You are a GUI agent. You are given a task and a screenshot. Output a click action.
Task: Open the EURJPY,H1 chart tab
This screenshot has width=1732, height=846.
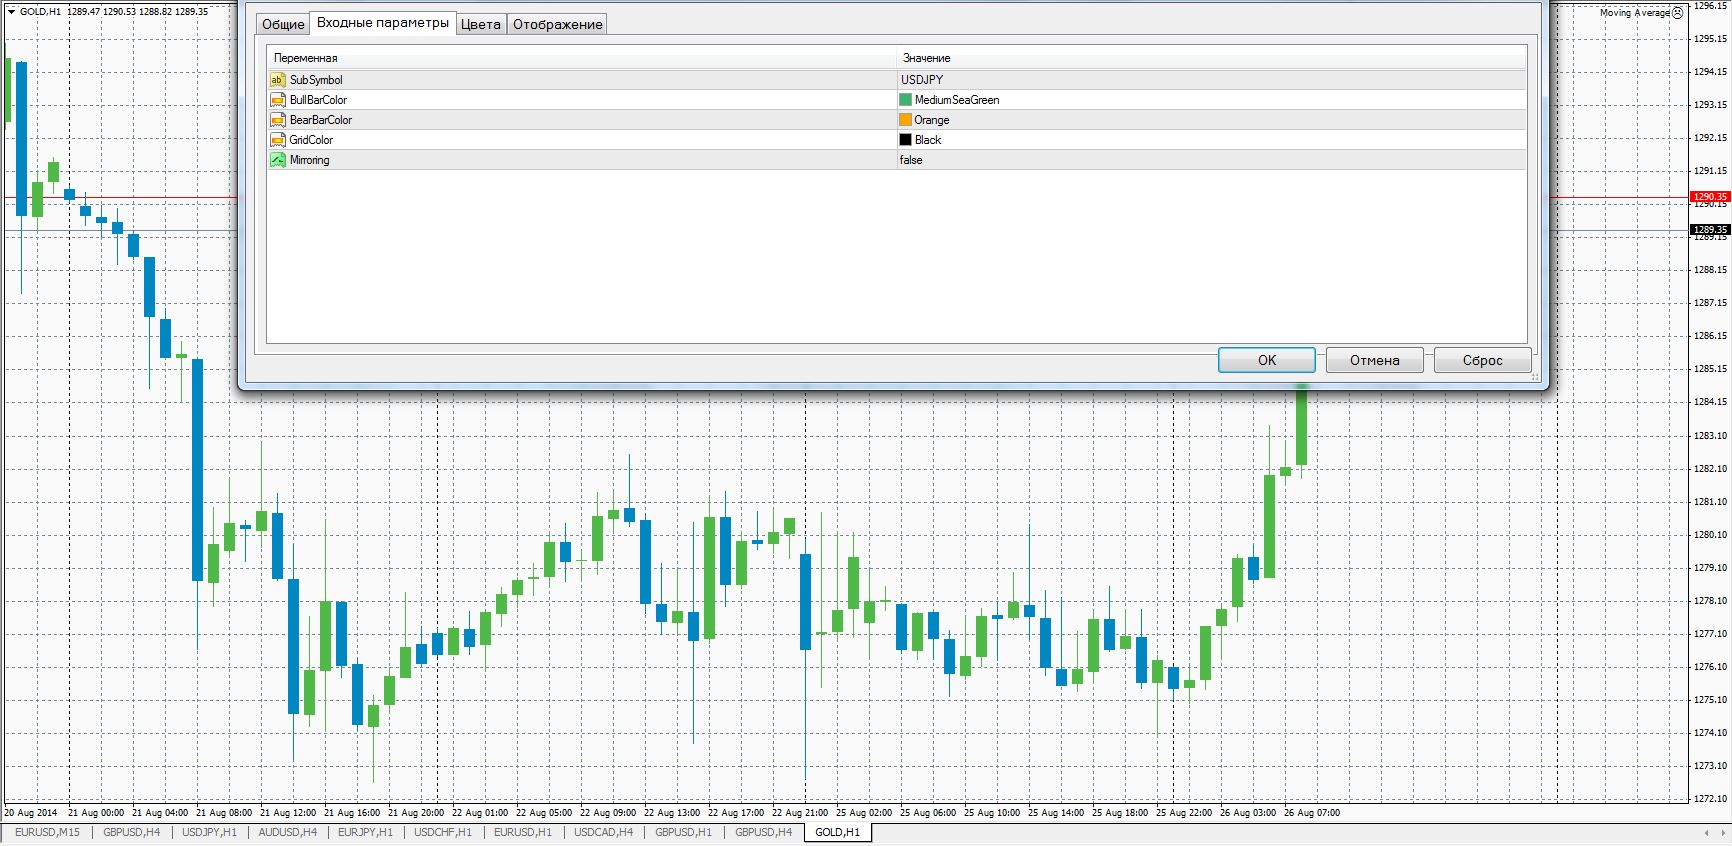tap(365, 832)
